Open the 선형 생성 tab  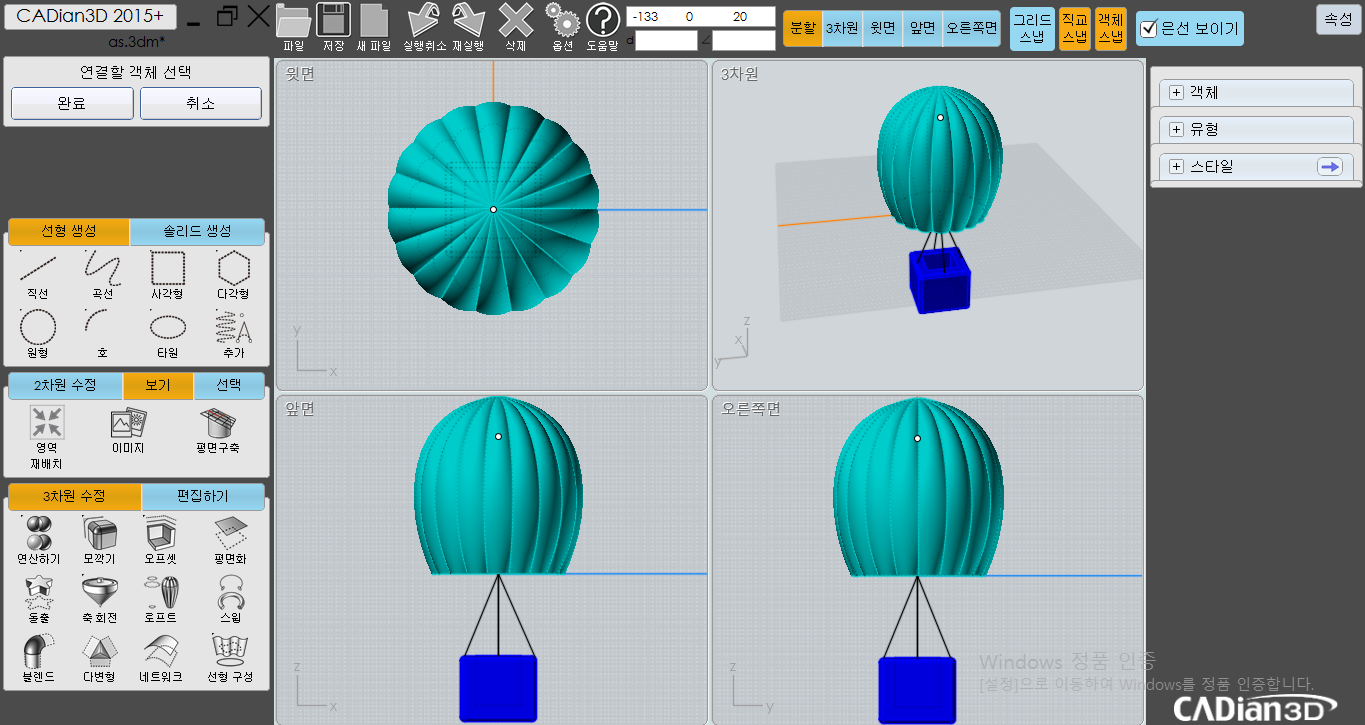point(69,231)
